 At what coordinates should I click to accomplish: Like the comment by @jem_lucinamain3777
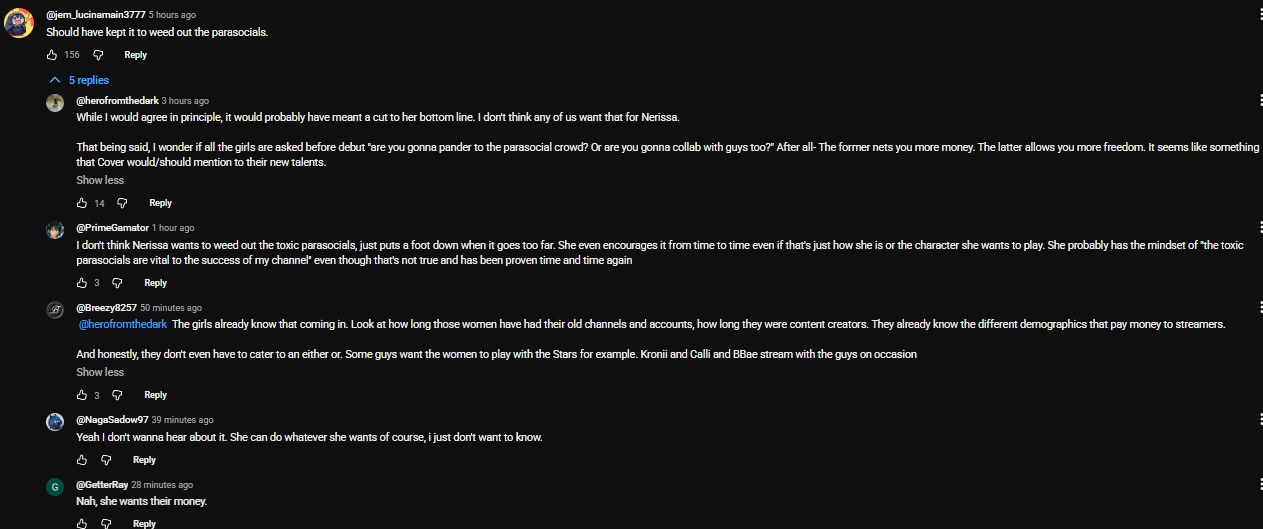[52, 55]
